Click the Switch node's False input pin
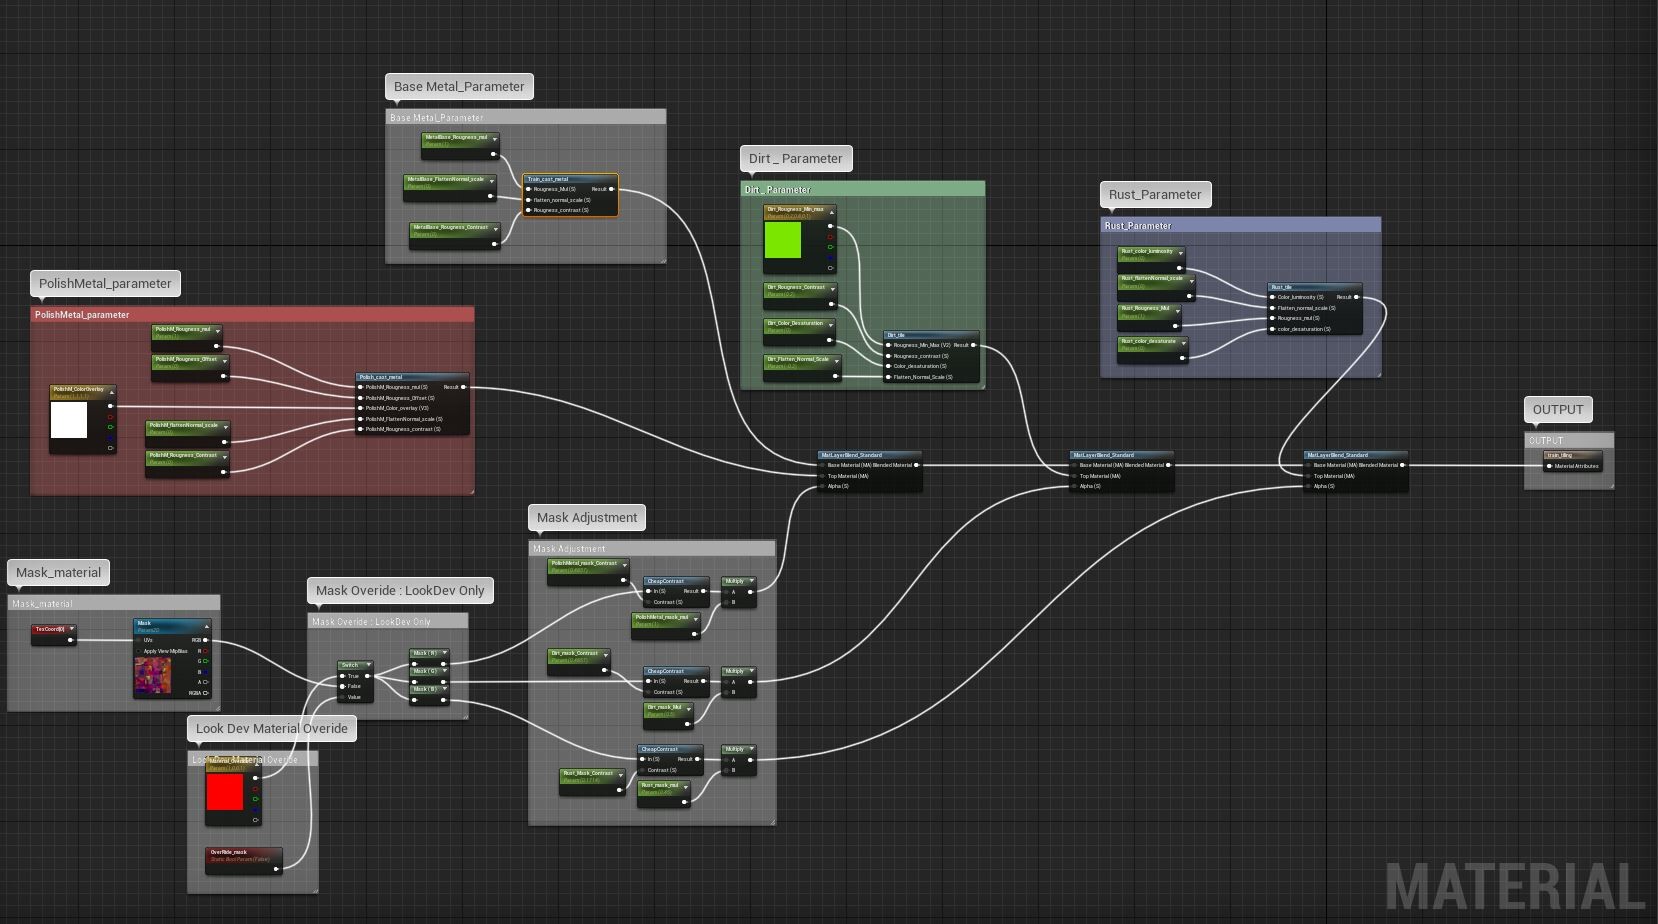This screenshot has width=1658, height=924. click(342, 686)
